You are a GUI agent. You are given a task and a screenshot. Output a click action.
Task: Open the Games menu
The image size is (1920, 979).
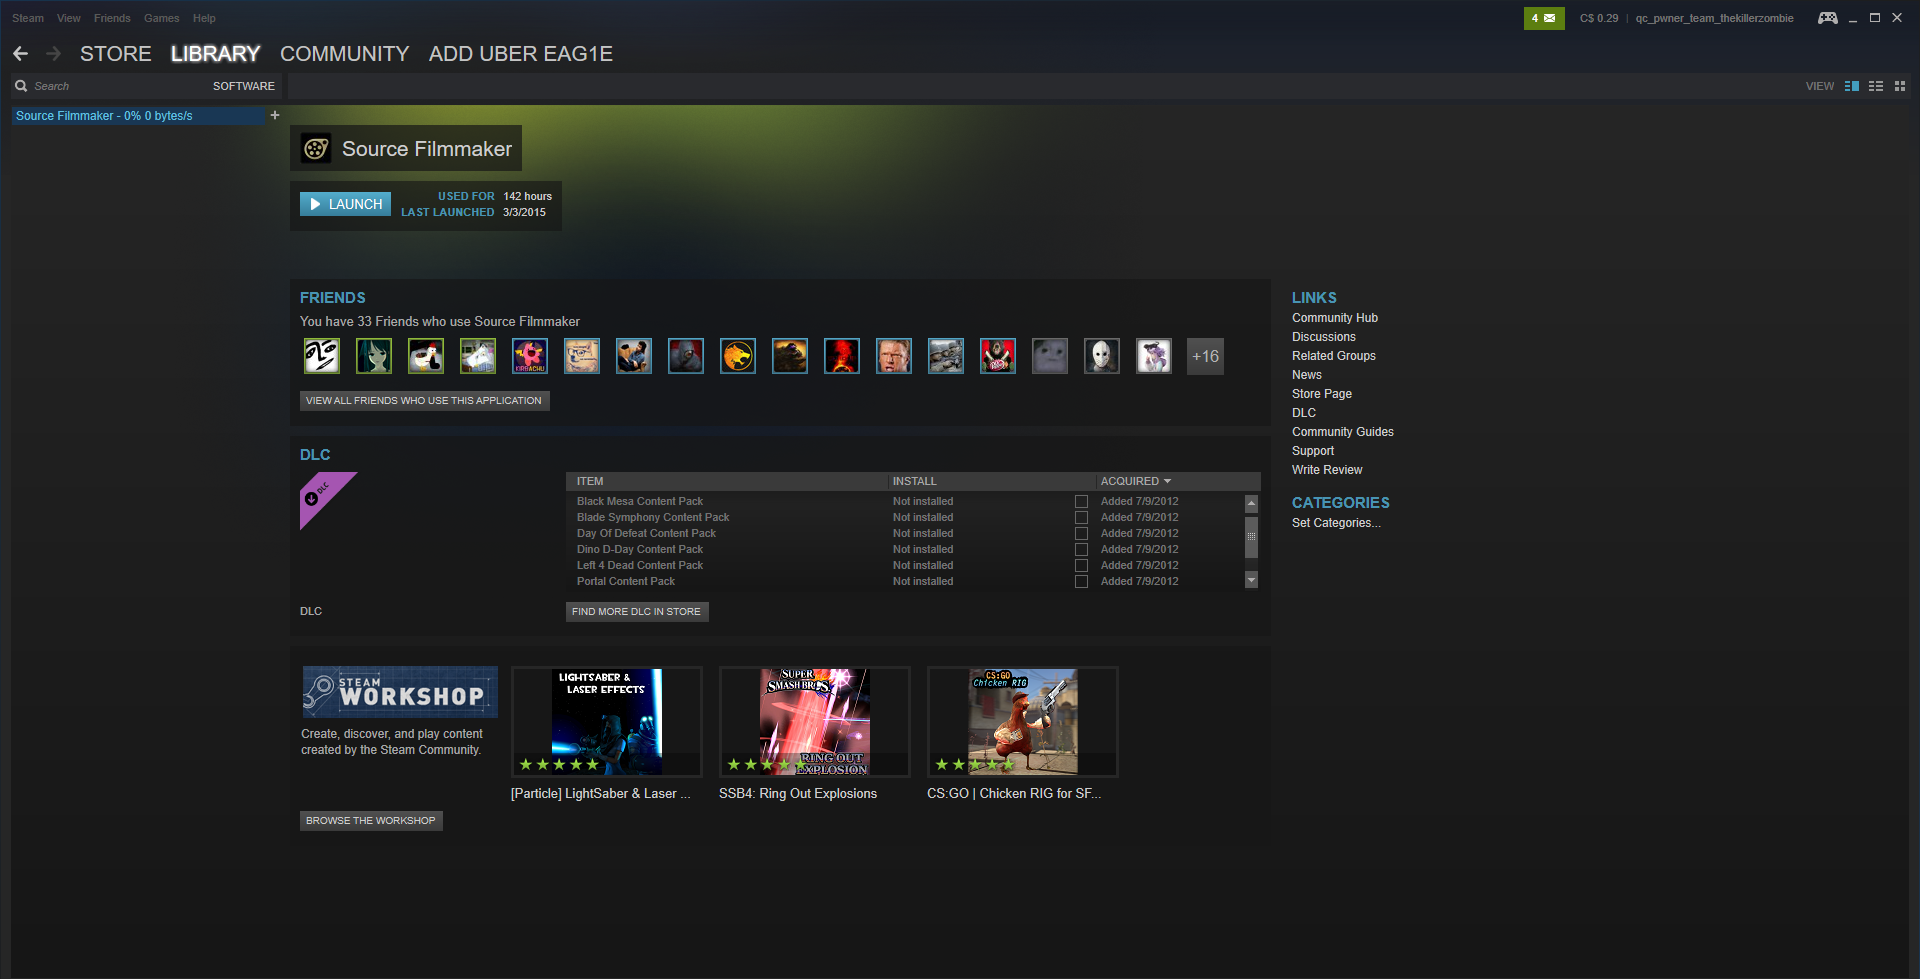(162, 18)
